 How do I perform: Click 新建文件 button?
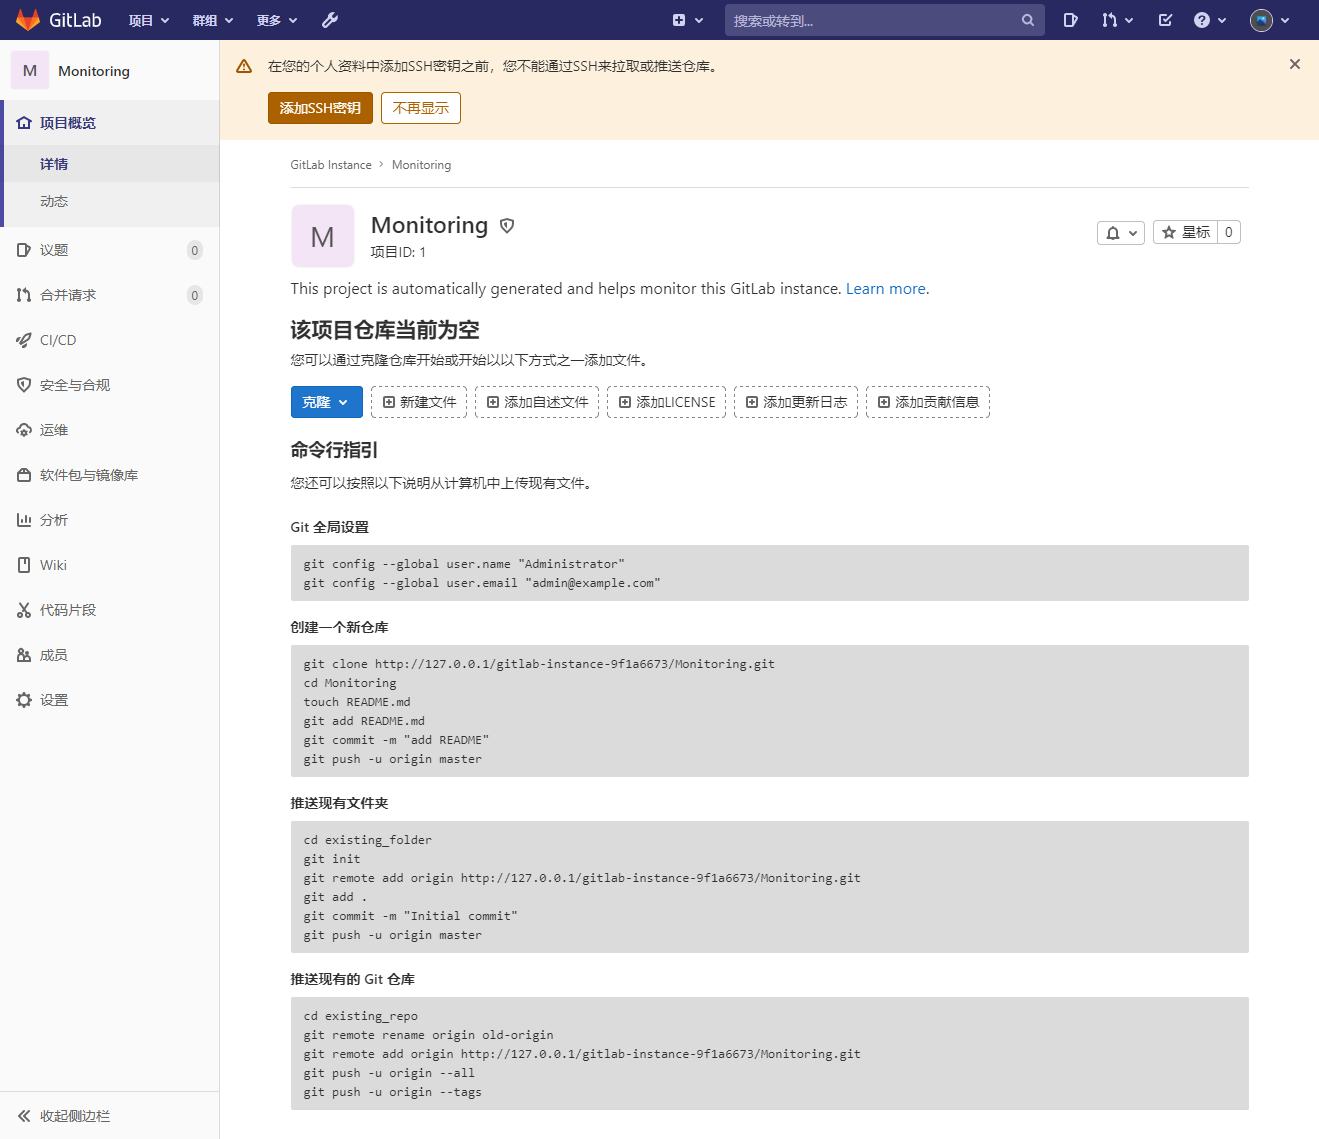point(419,402)
